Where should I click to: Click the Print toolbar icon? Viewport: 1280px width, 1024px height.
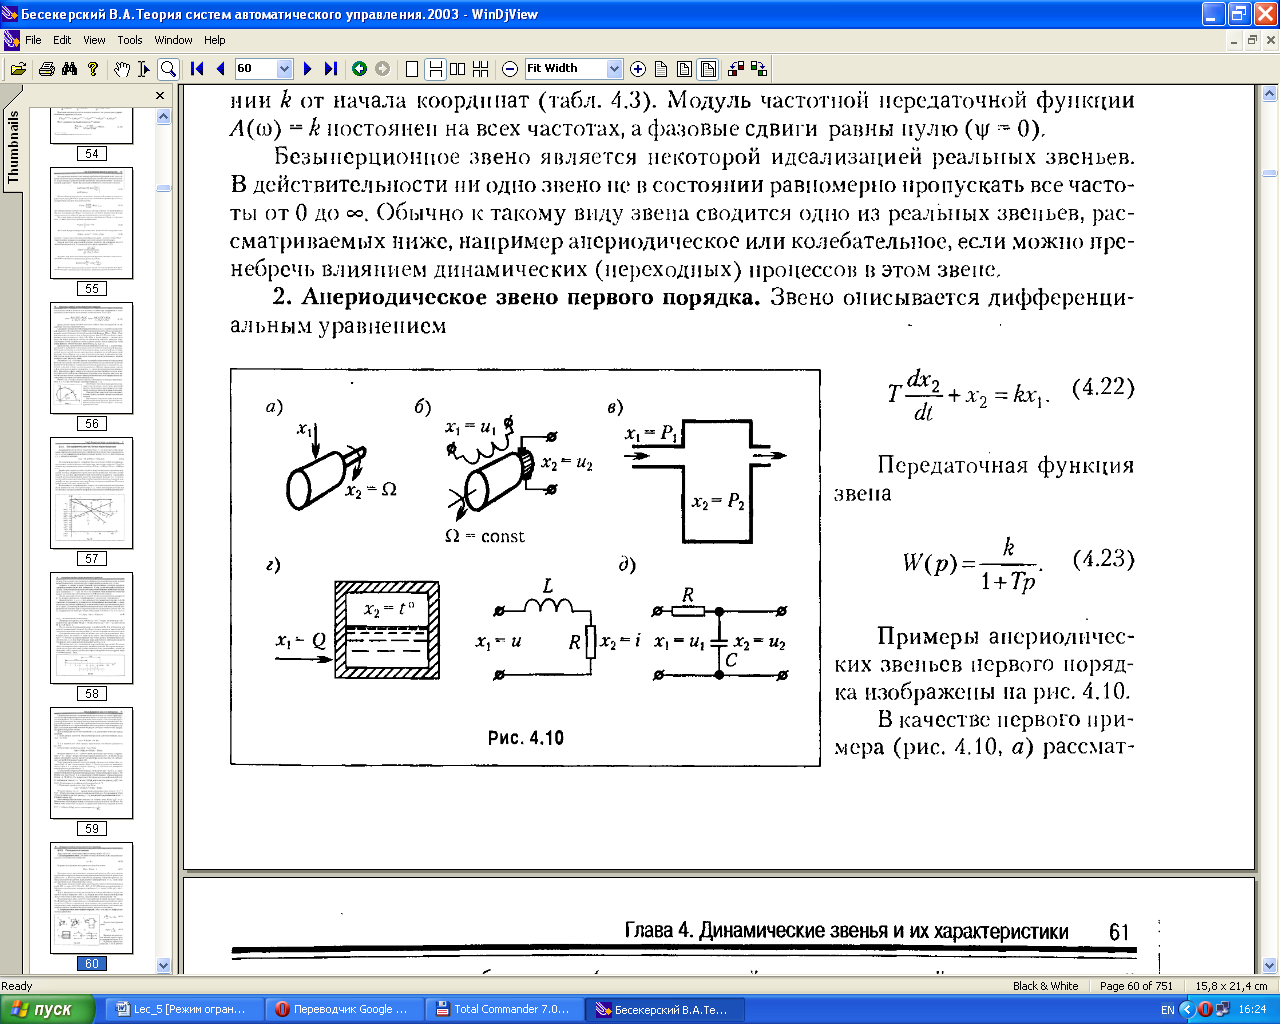46,69
